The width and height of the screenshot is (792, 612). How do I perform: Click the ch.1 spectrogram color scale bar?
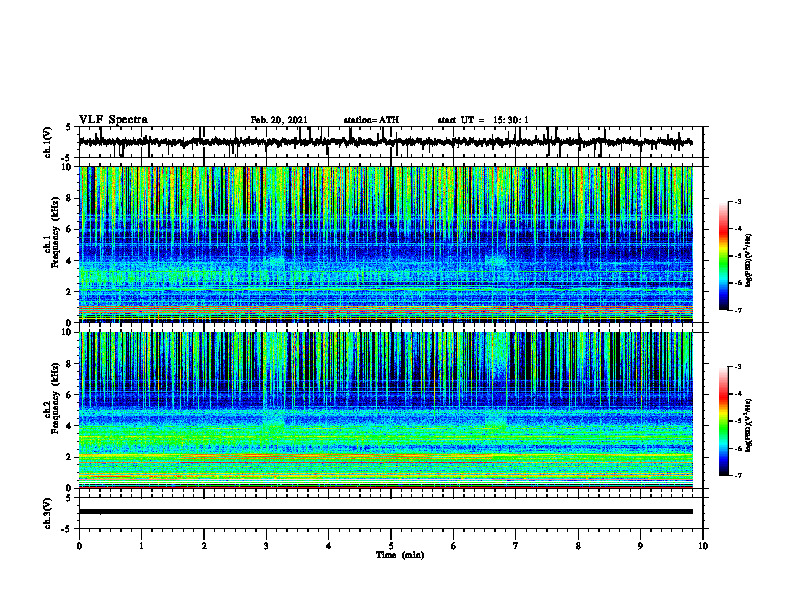point(723,255)
